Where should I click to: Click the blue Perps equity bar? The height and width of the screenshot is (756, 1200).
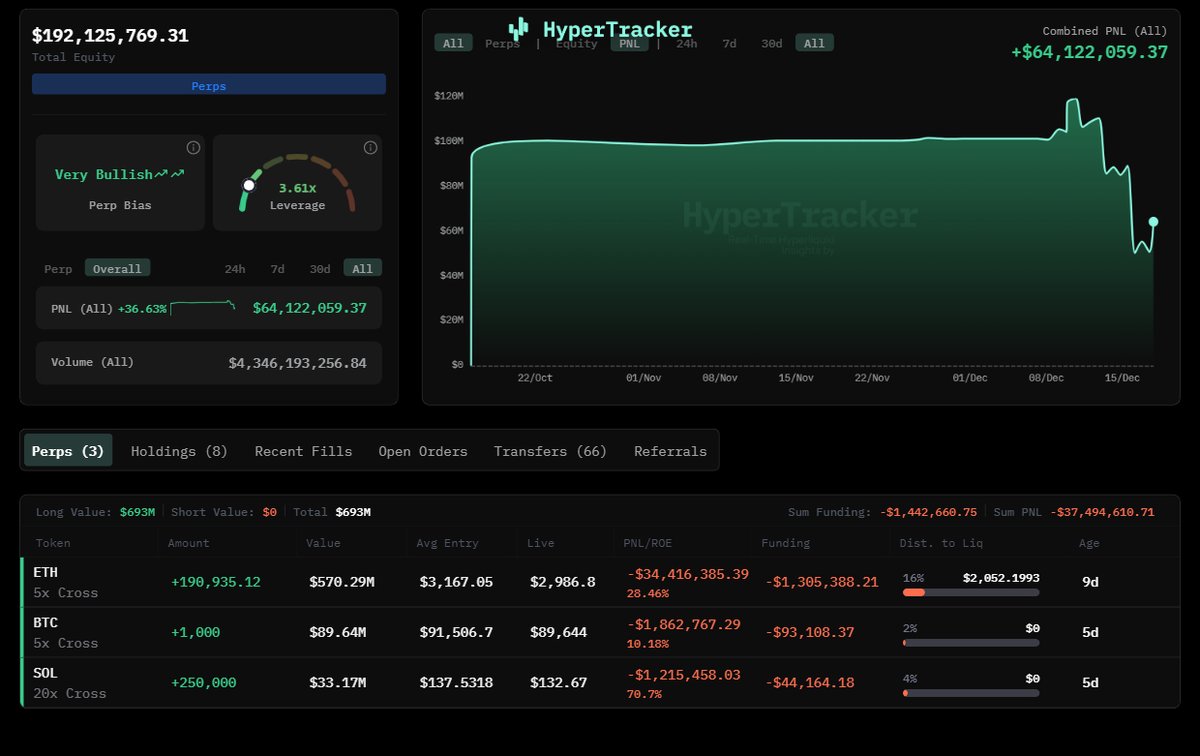point(208,85)
